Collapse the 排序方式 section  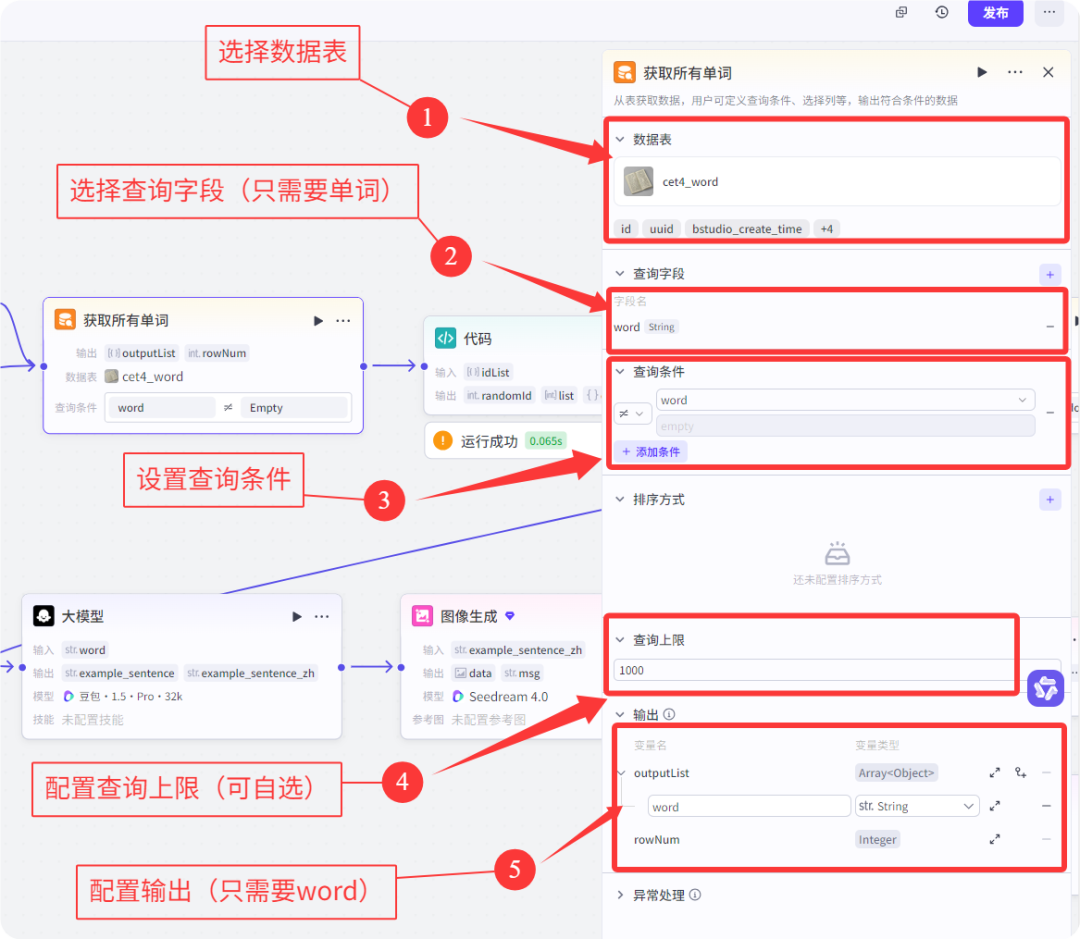tap(618, 500)
